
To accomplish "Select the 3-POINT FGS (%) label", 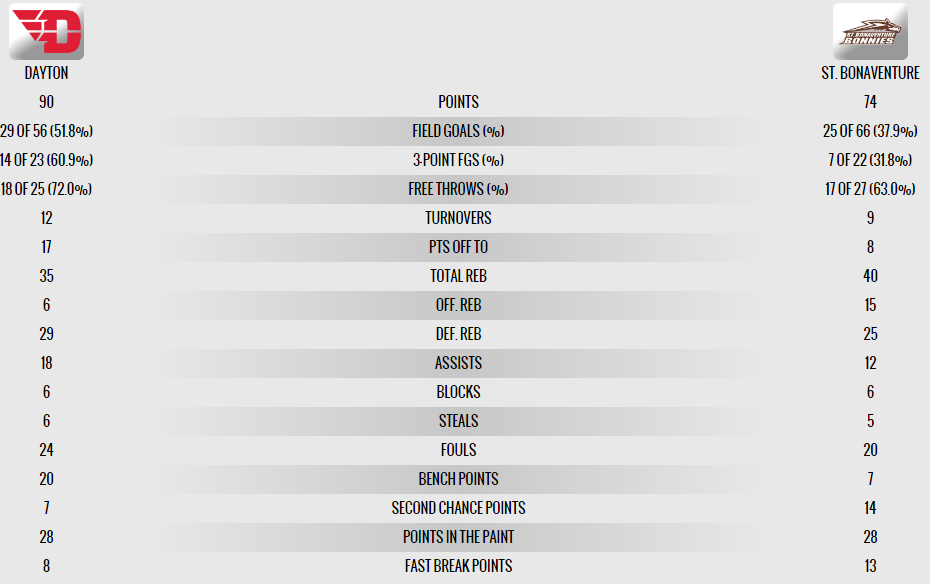I will (x=458, y=160).
